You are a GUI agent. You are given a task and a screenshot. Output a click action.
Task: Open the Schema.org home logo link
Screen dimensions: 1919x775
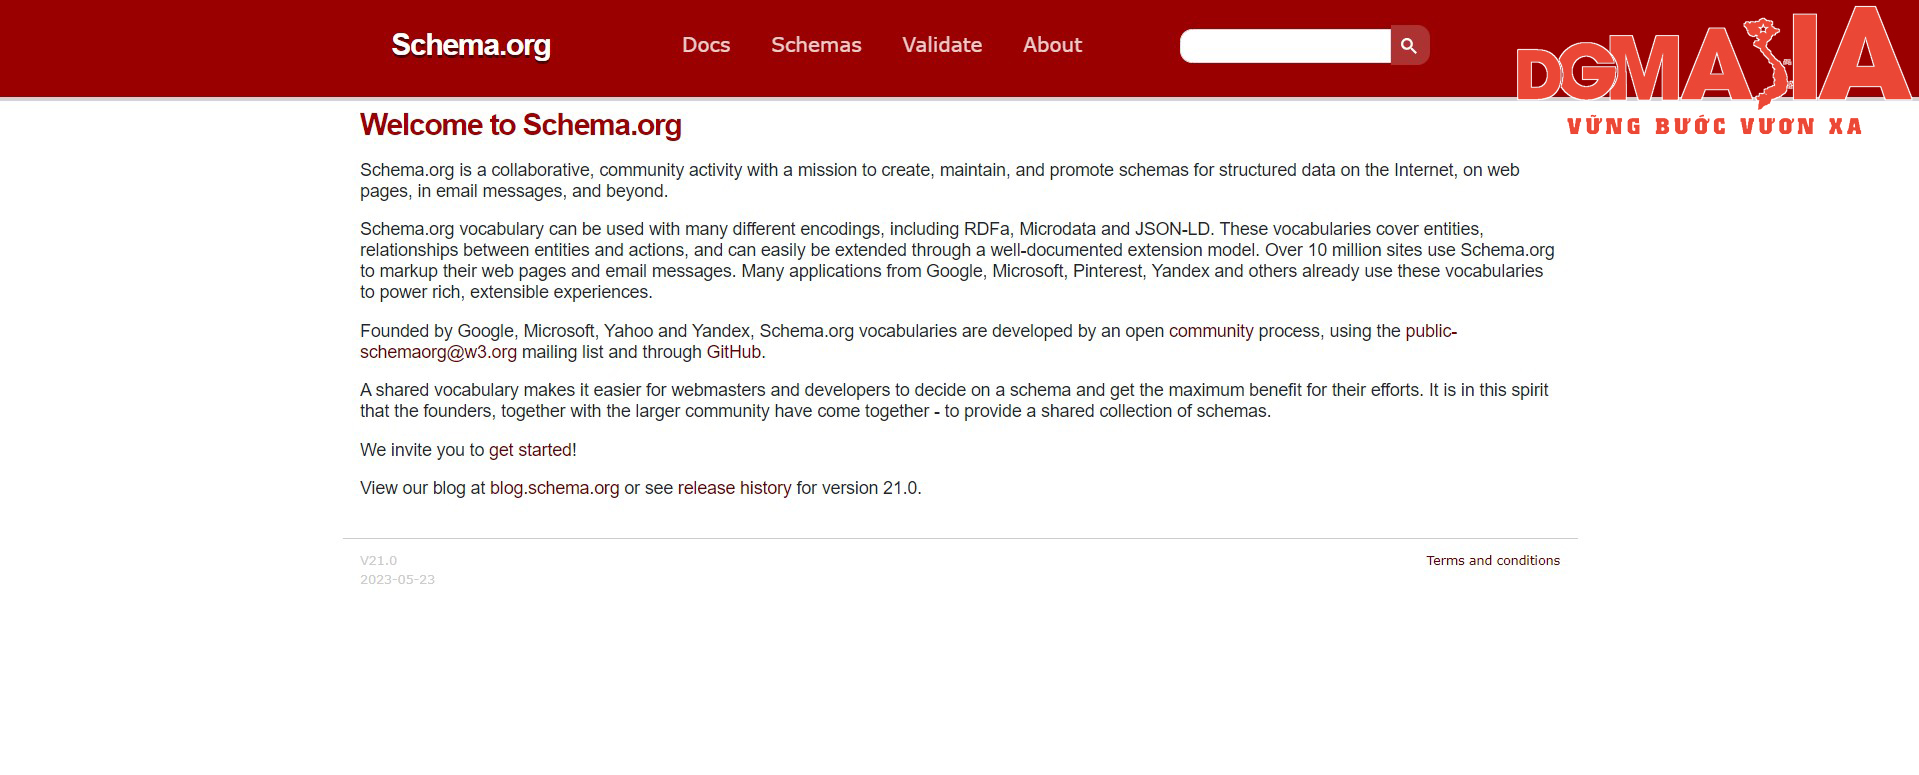tap(471, 45)
